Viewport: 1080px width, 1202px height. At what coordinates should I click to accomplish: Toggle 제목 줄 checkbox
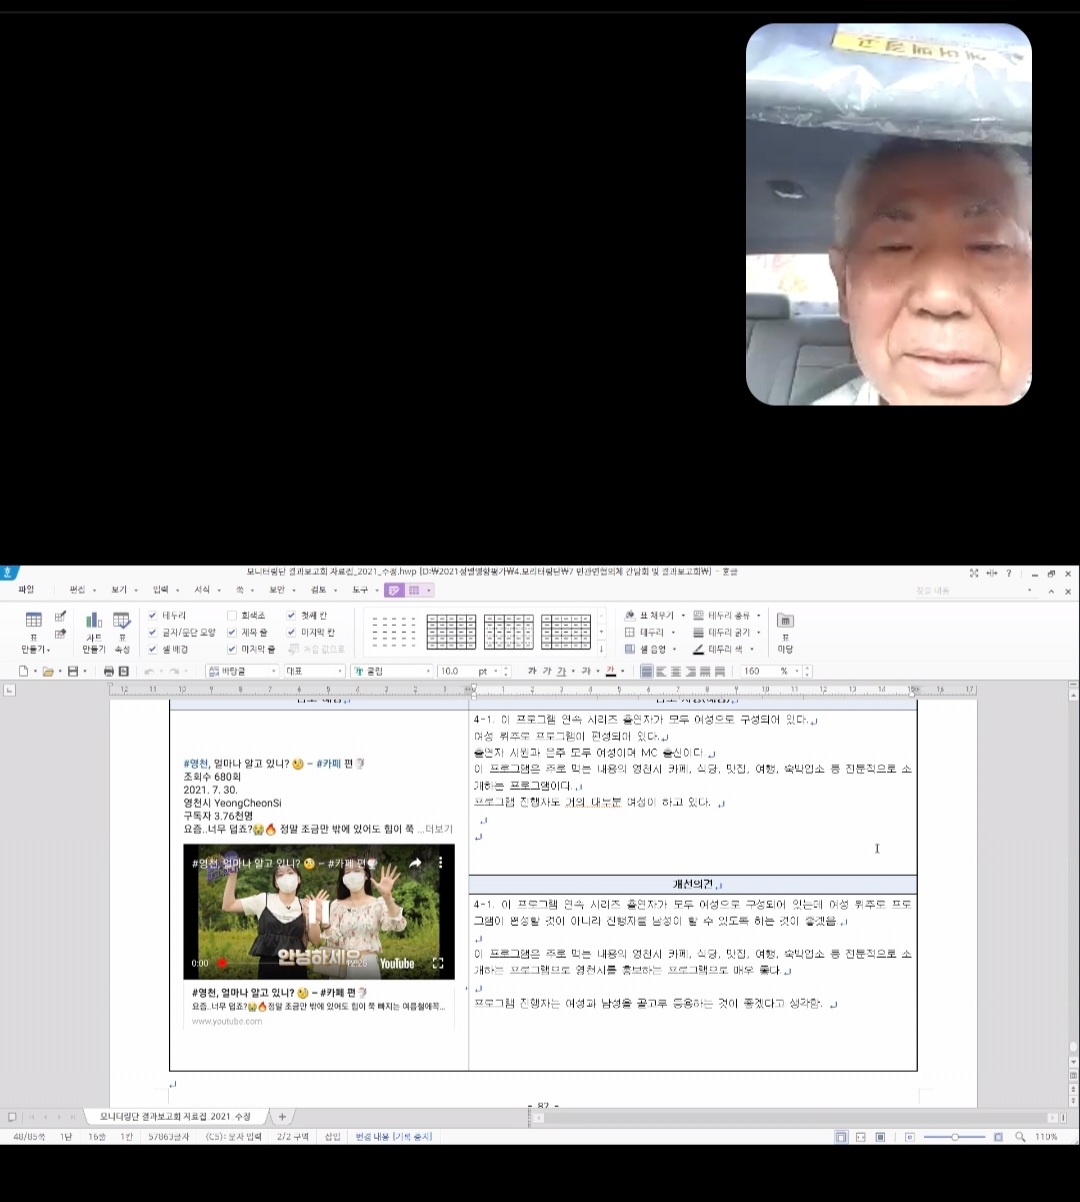[x=232, y=632]
